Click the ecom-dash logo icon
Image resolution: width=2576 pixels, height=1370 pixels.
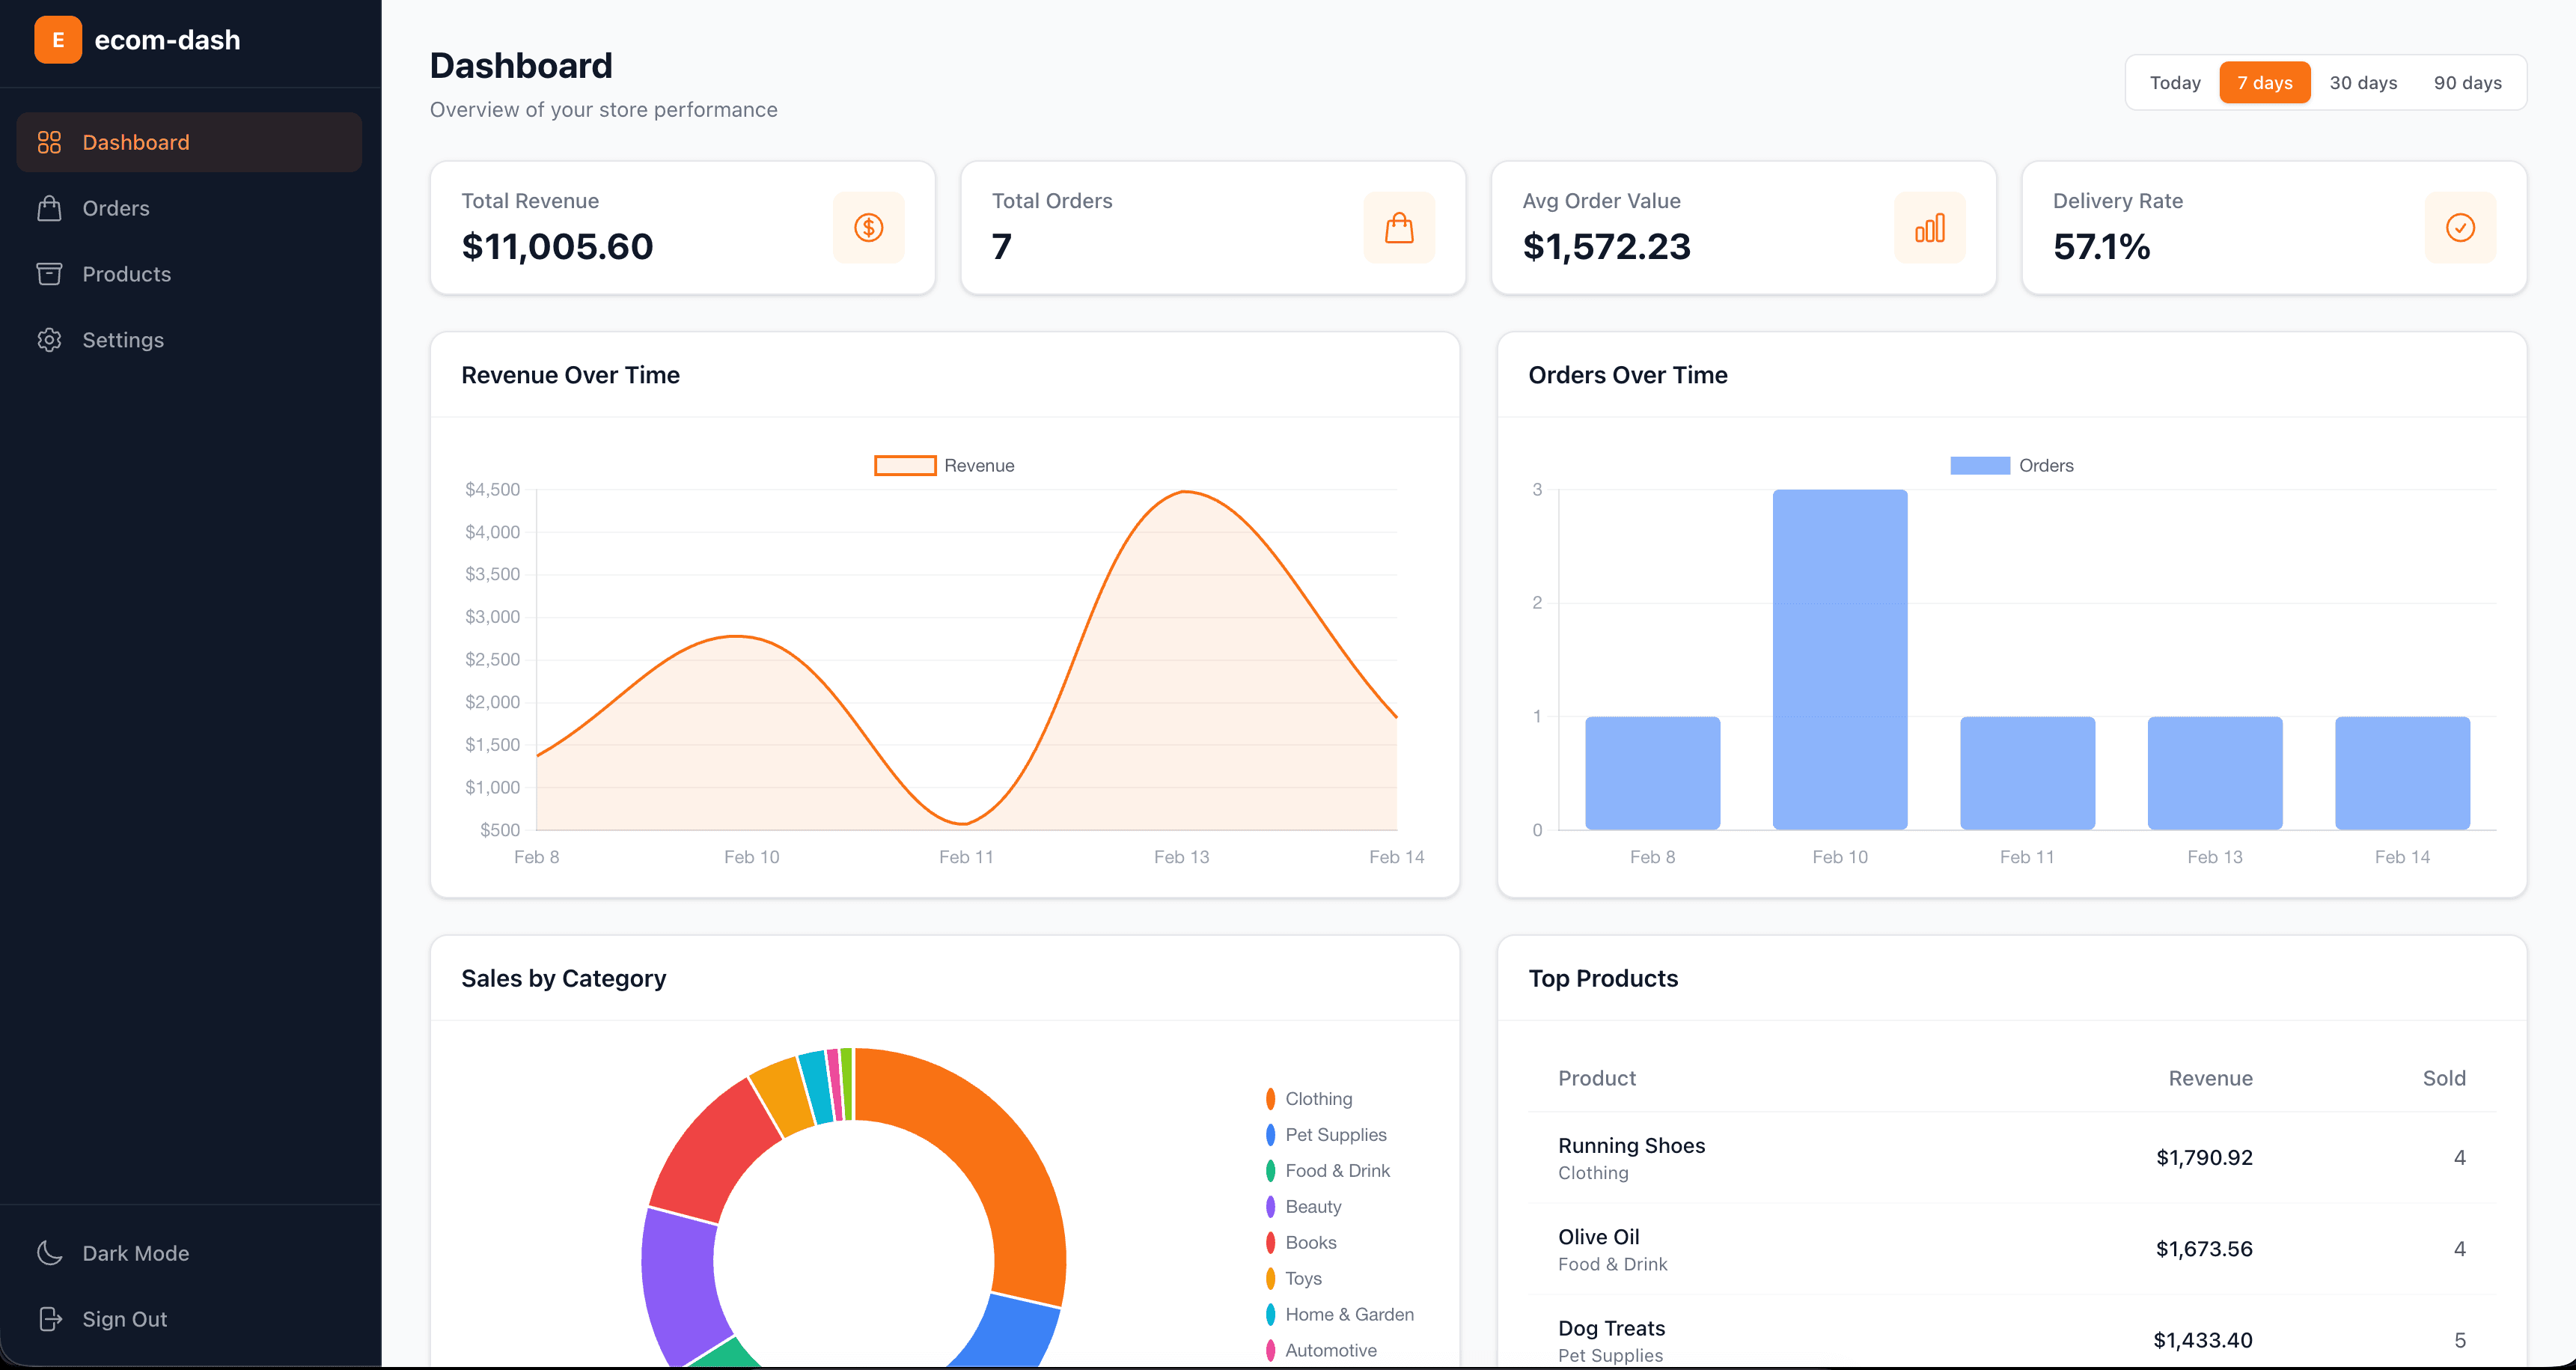tap(58, 40)
